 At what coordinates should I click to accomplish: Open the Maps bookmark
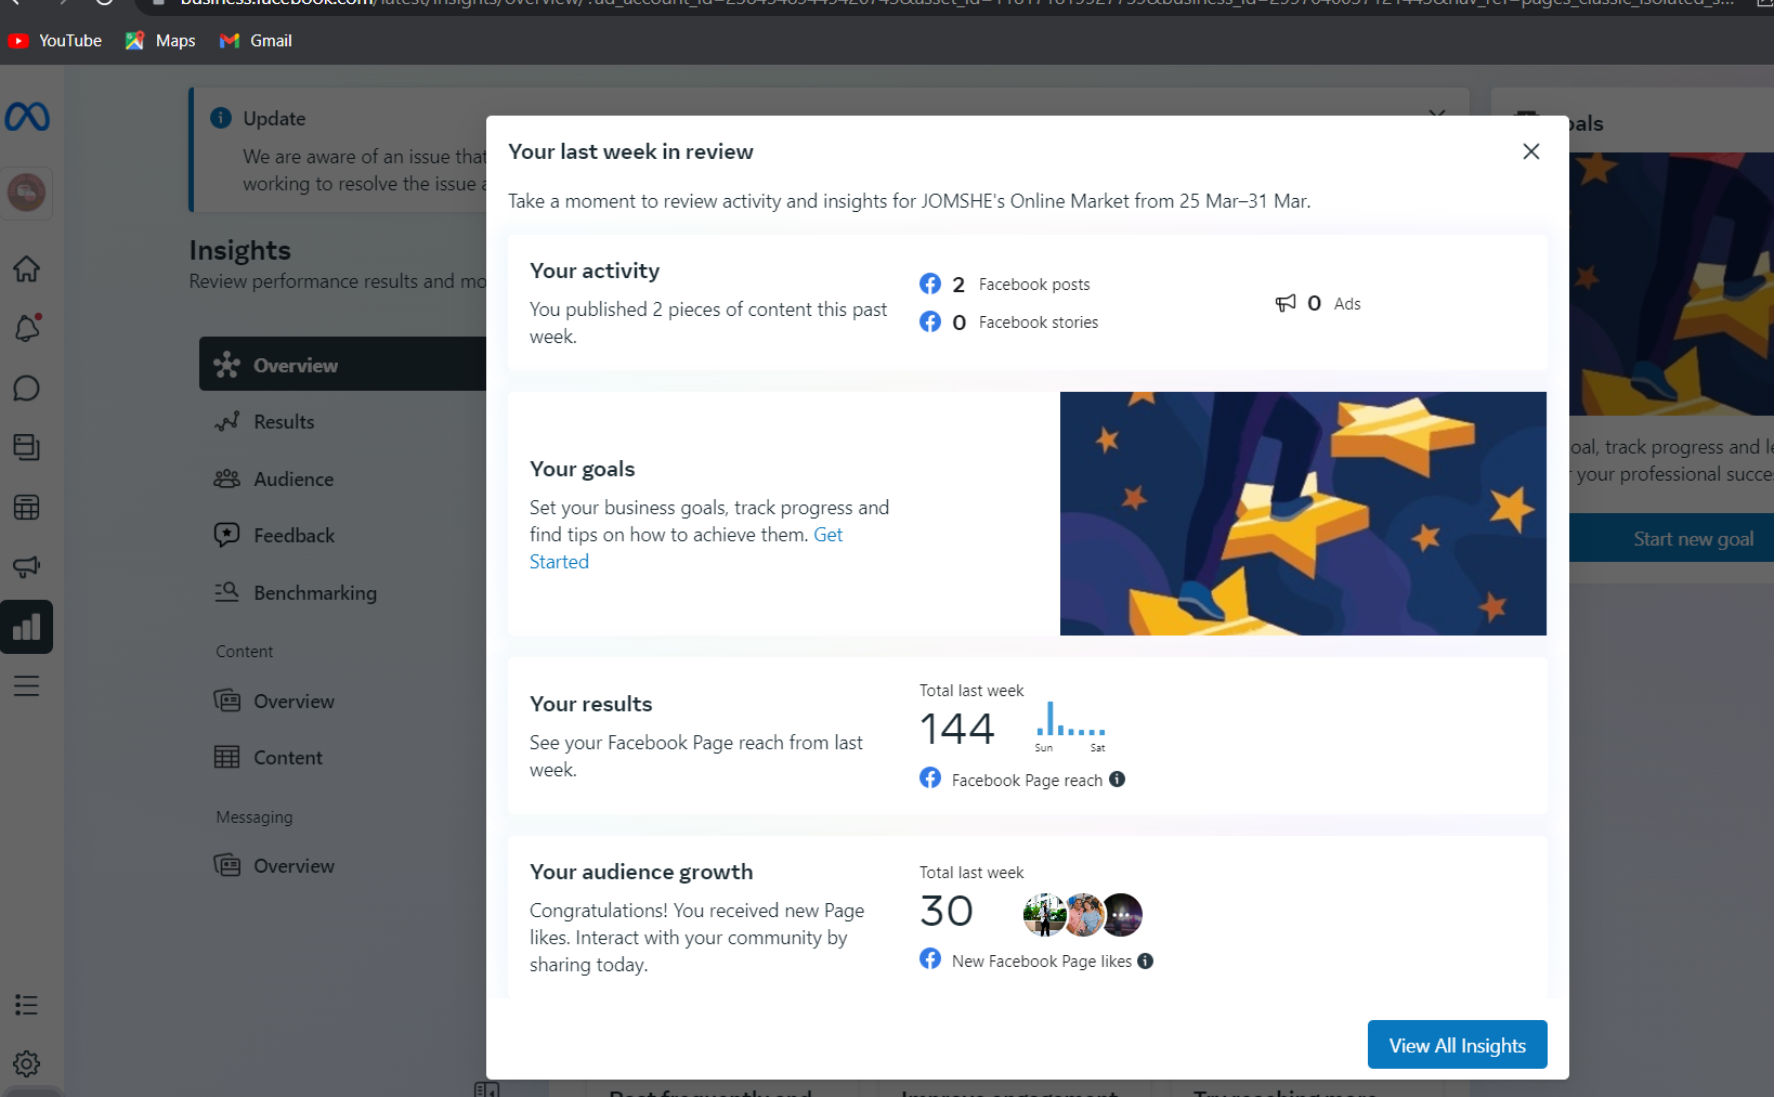160,41
